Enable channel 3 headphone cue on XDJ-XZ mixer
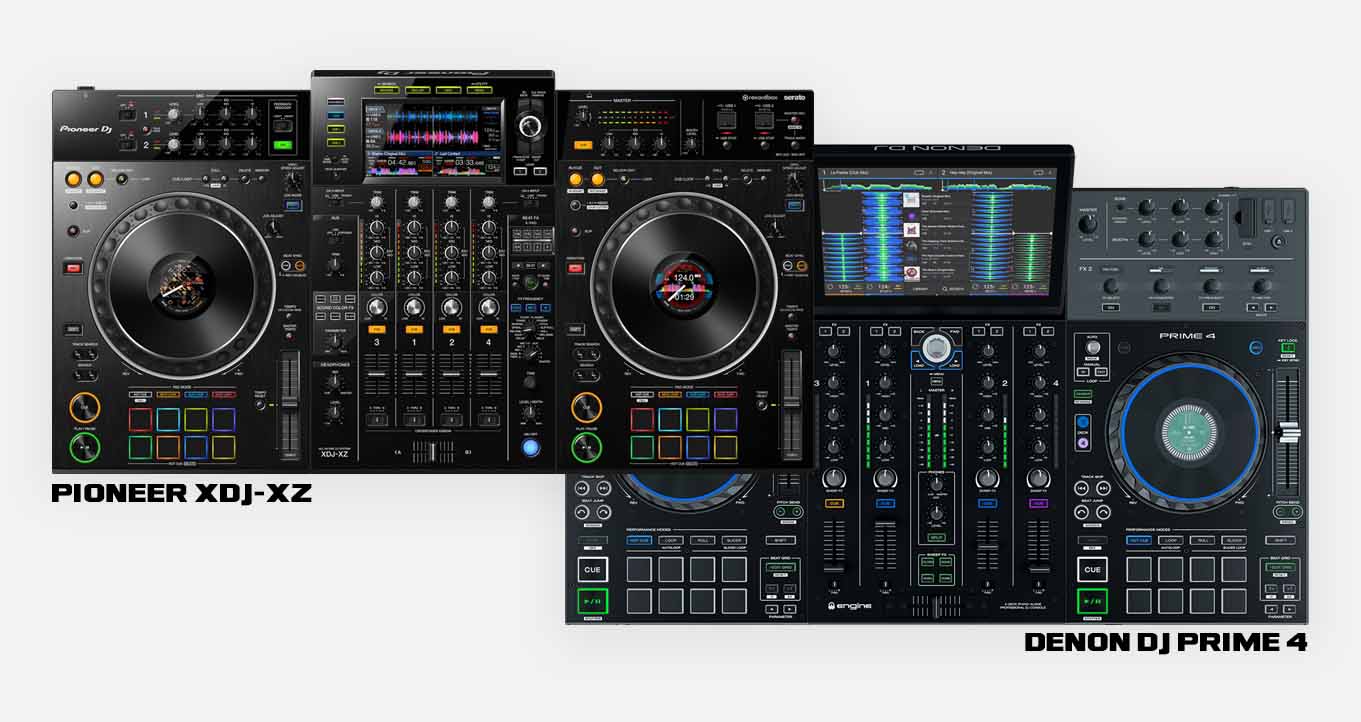Viewport: 1361px width, 722px height. point(377,329)
